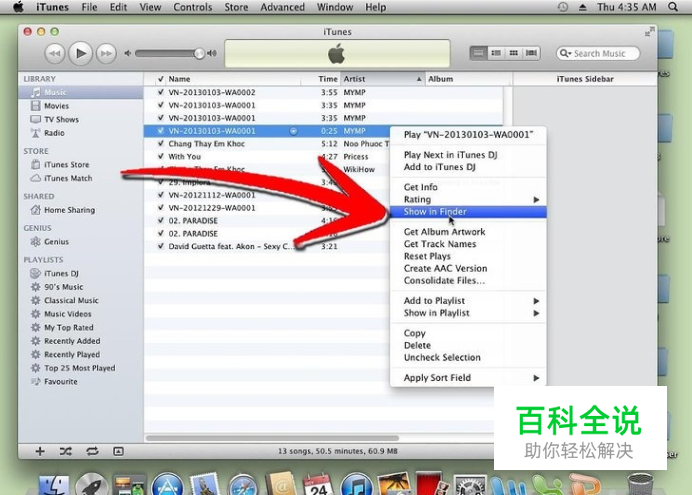
Task: Toggle repeat at bottom bar
Action: point(92,451)
